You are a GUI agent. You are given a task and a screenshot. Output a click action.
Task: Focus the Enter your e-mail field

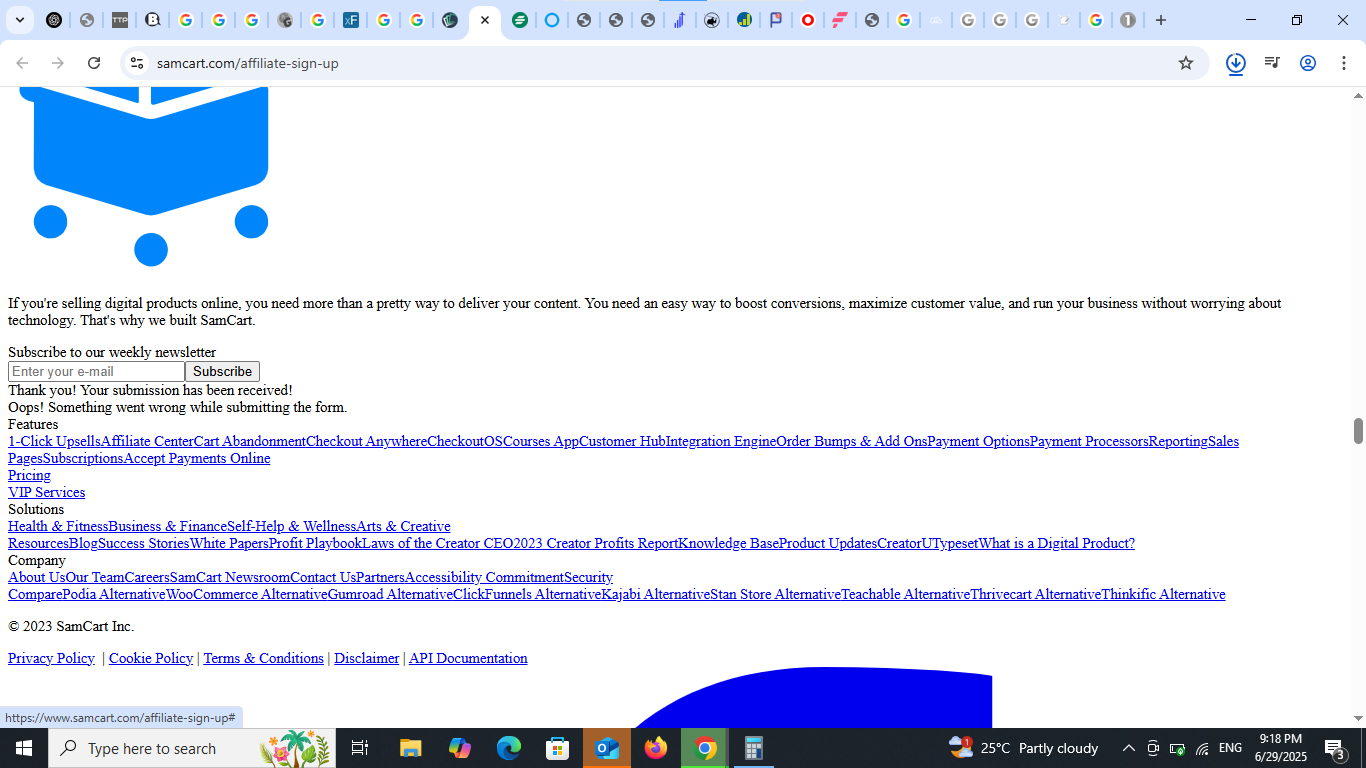[96, 371]
